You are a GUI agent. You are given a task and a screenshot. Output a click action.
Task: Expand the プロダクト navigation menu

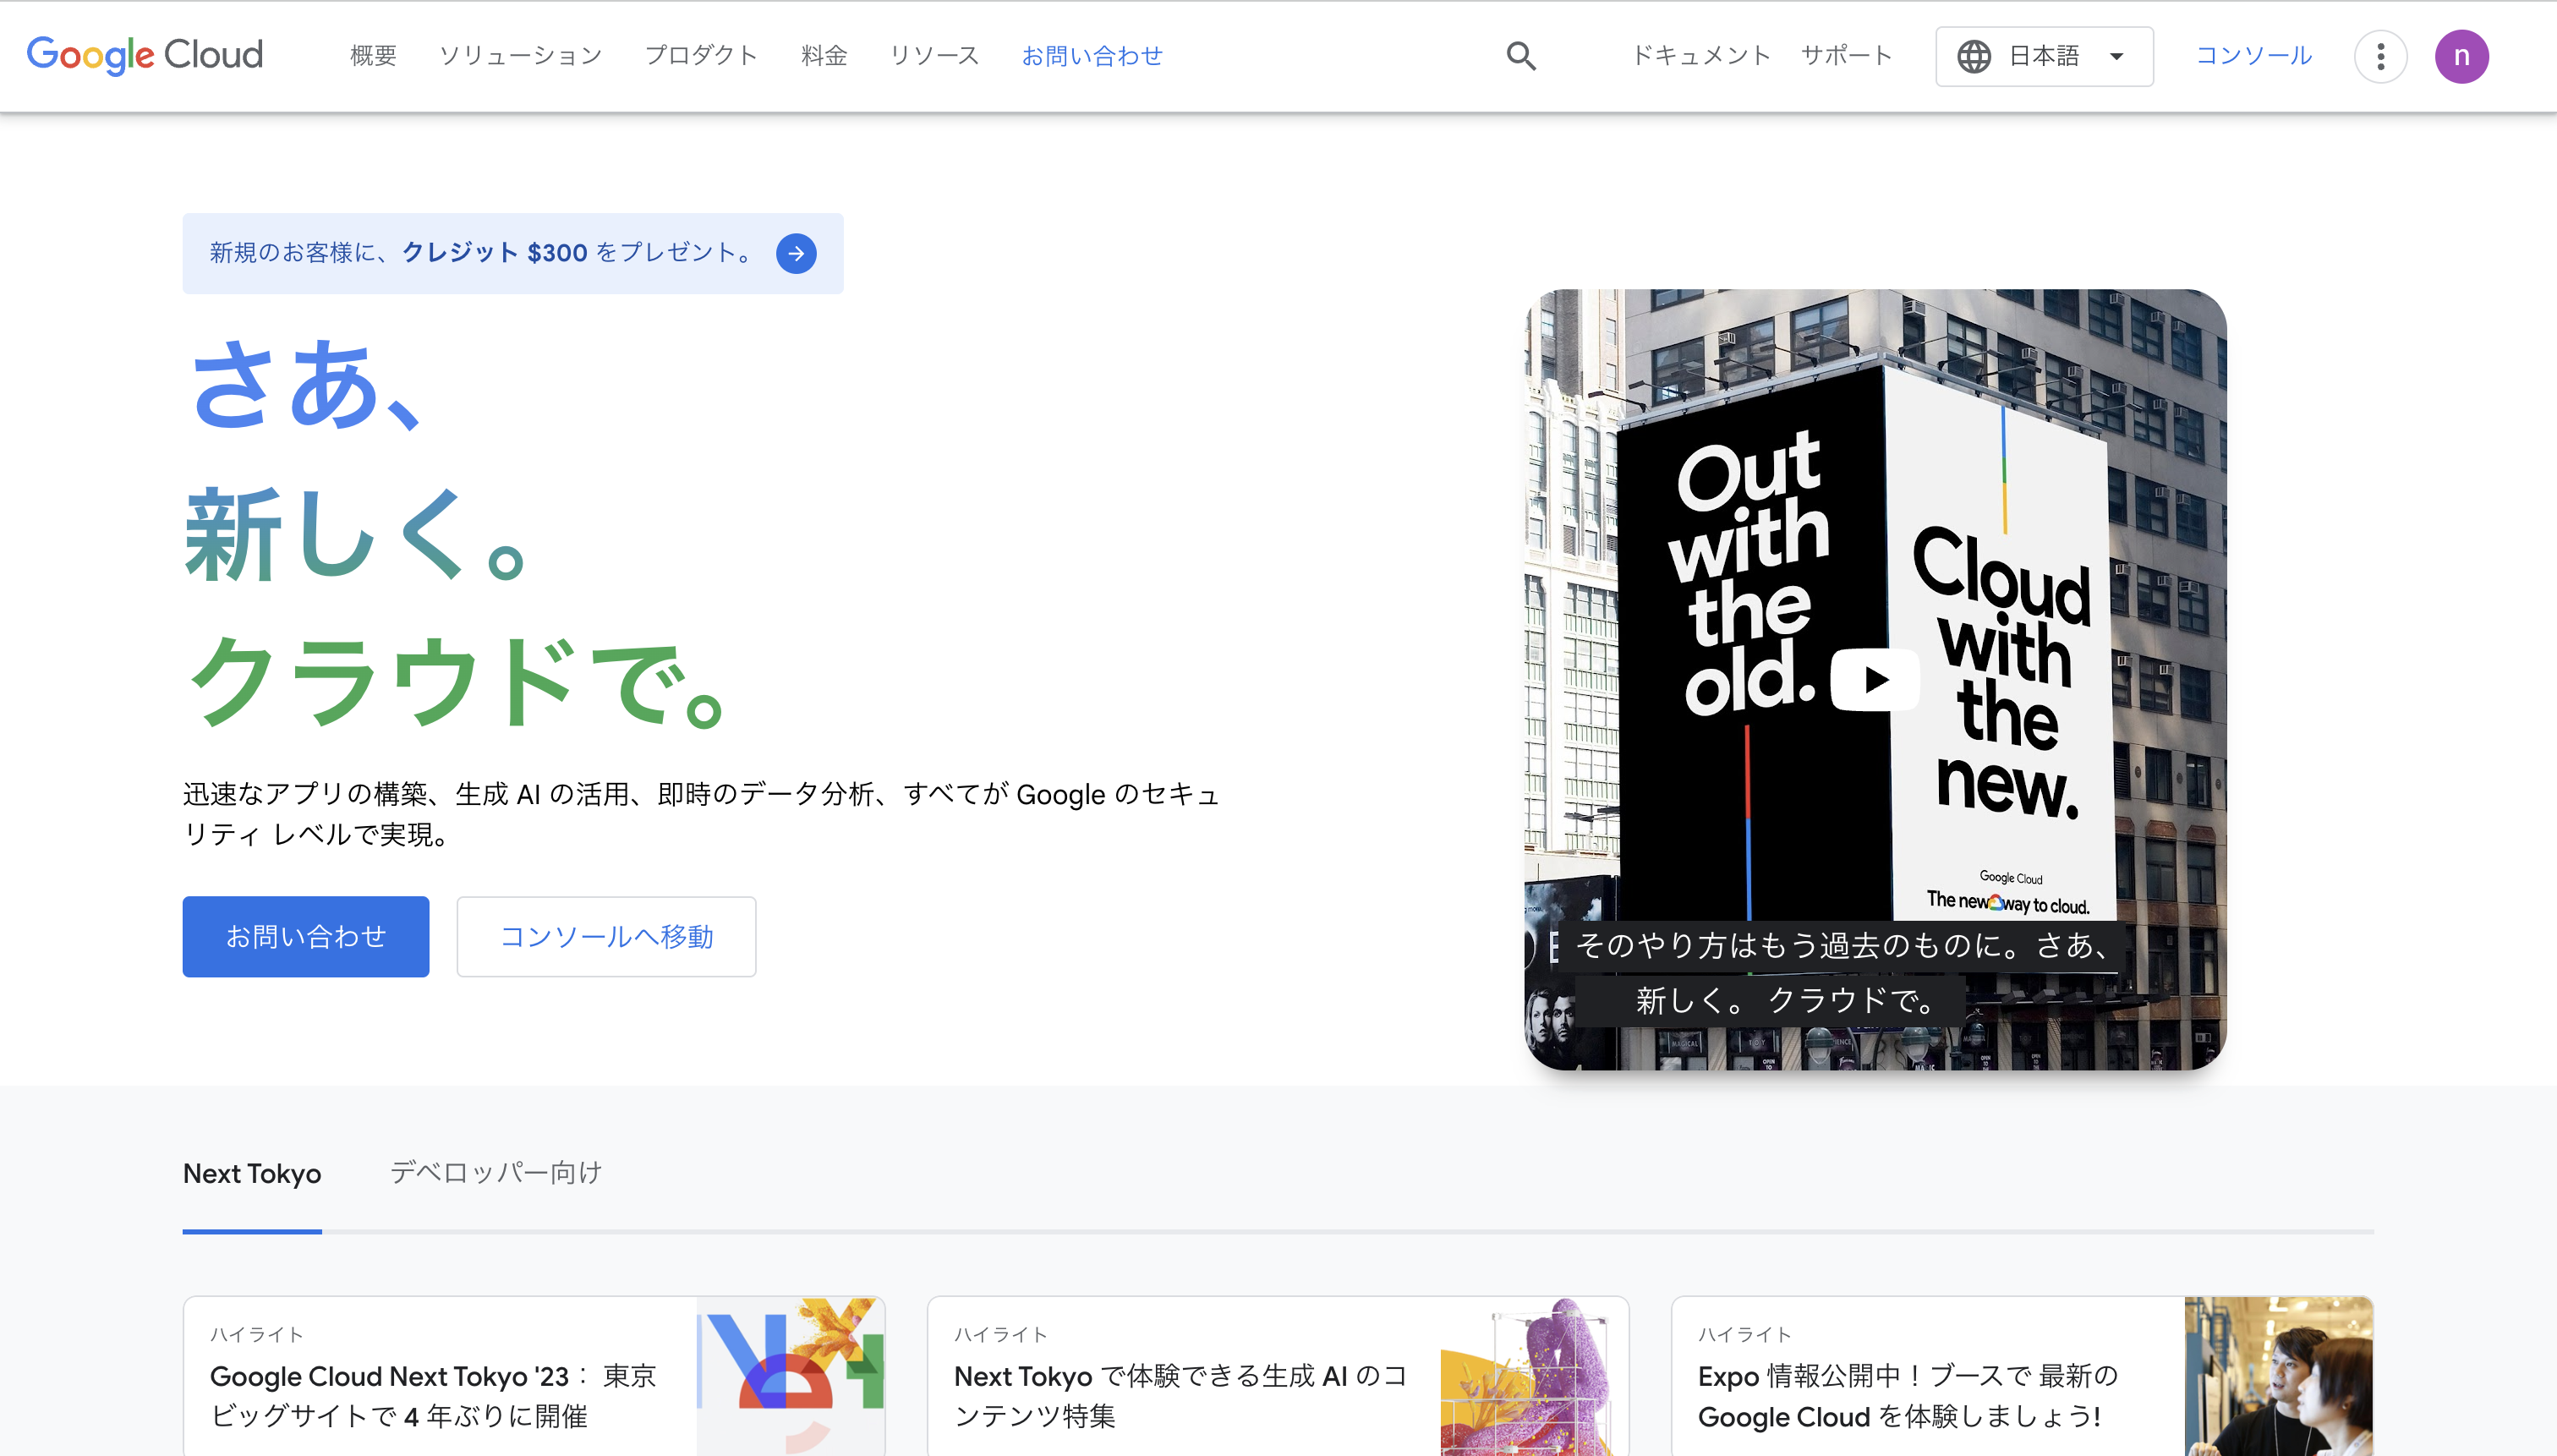coord(702,56)
